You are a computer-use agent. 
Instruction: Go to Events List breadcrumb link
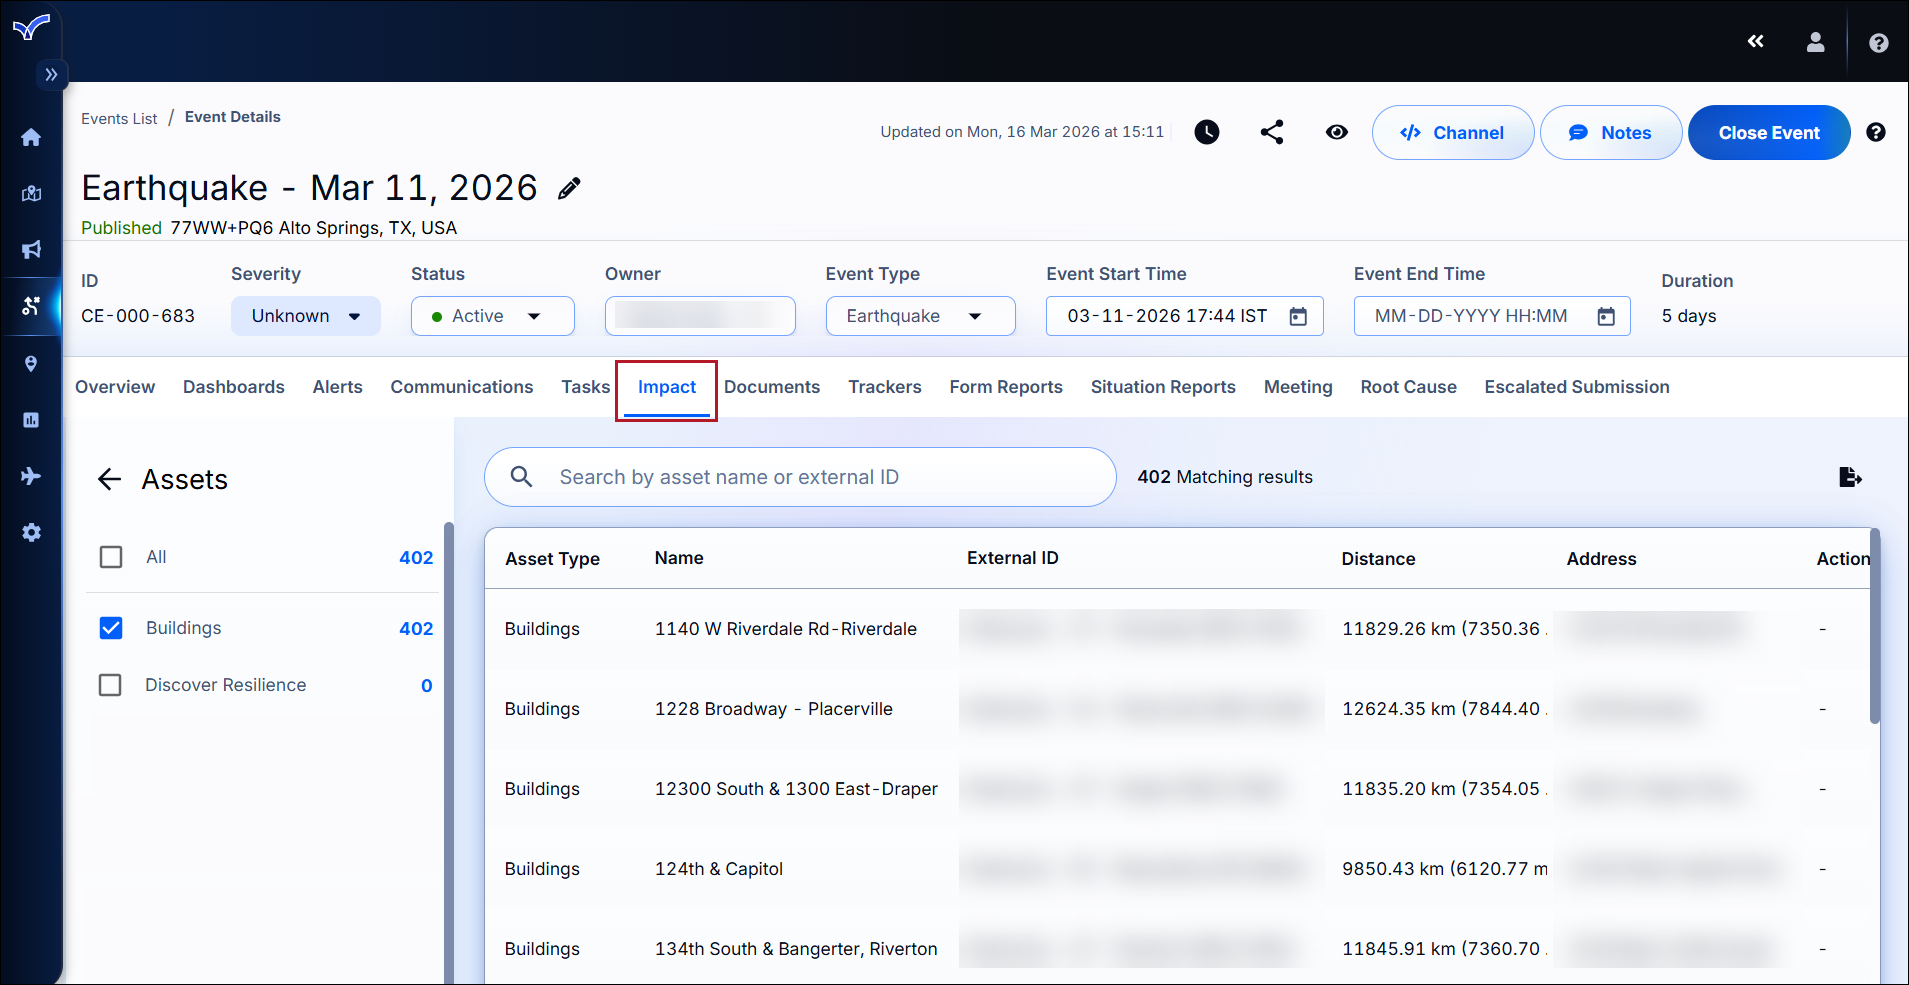tap(119, 118)
